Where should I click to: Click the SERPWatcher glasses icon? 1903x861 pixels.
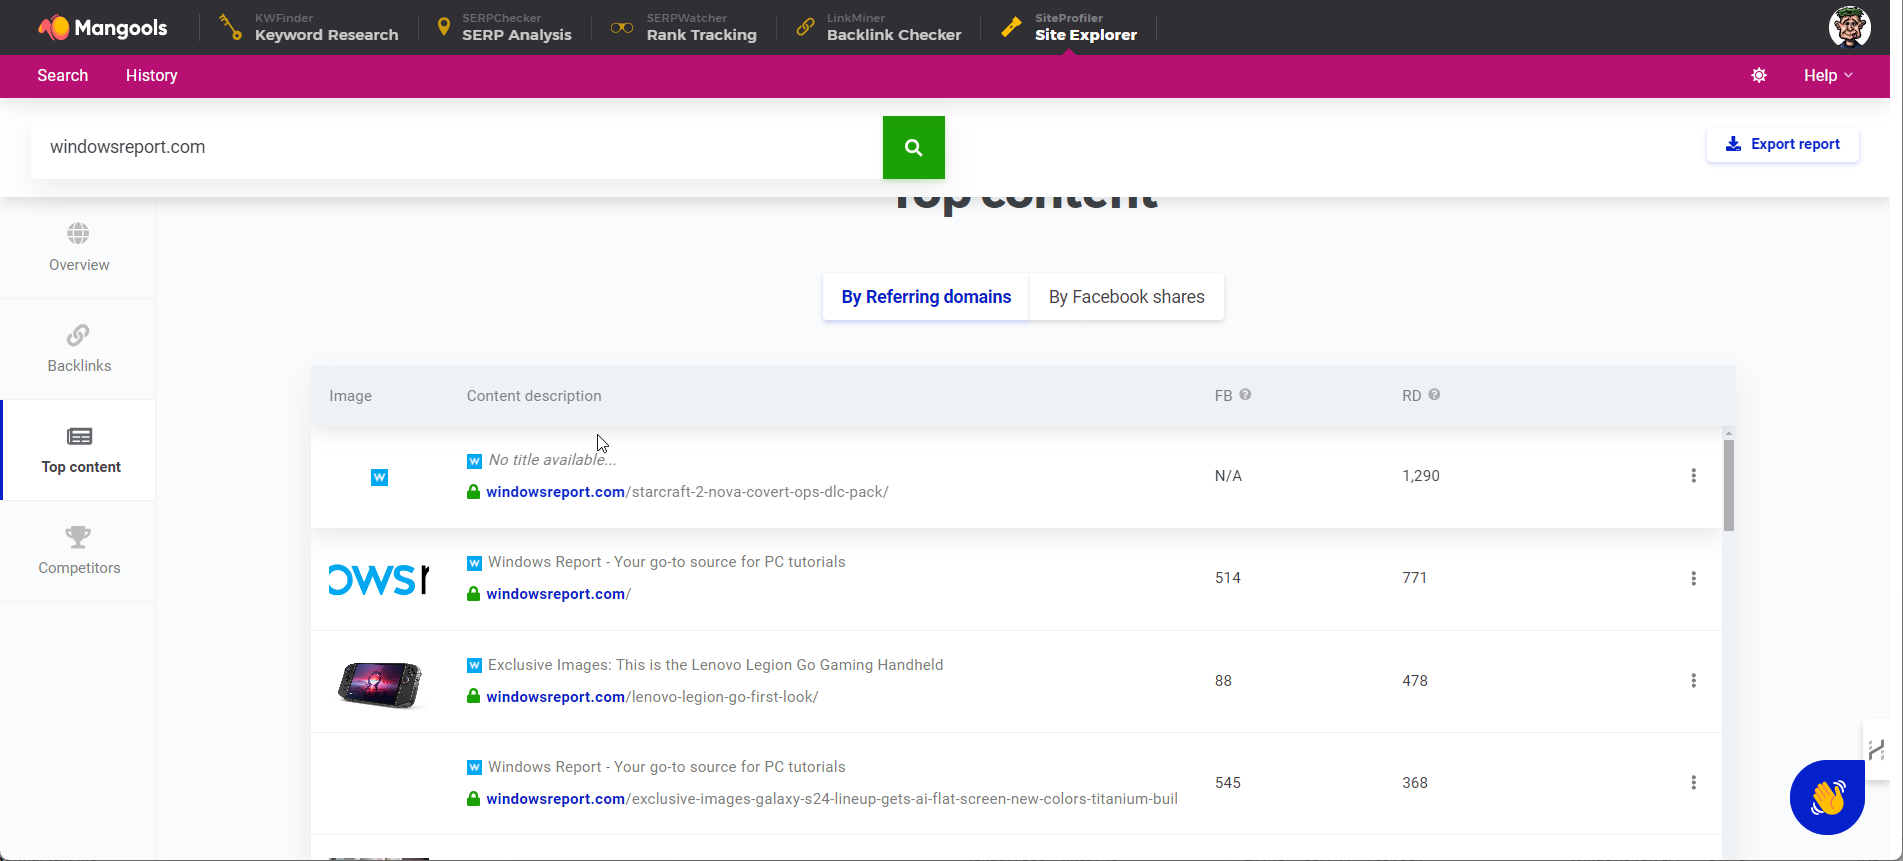pyautogui.click(x=622, y=28)
